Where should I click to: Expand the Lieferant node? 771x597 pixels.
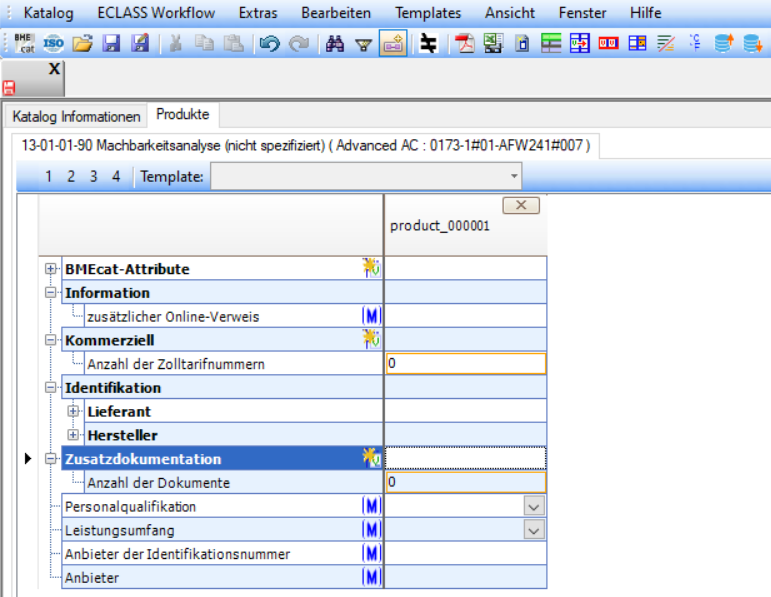click(73, 411)
